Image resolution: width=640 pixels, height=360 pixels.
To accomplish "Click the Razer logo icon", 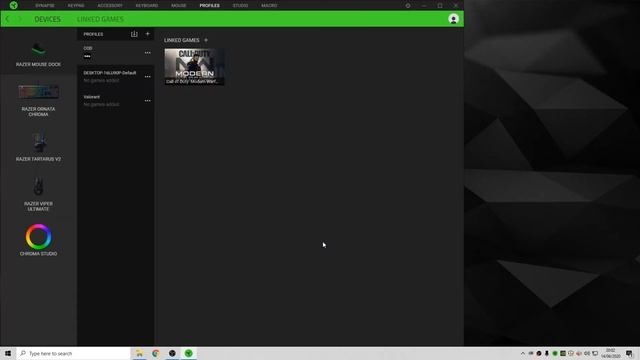I will [x=13, y=5].
